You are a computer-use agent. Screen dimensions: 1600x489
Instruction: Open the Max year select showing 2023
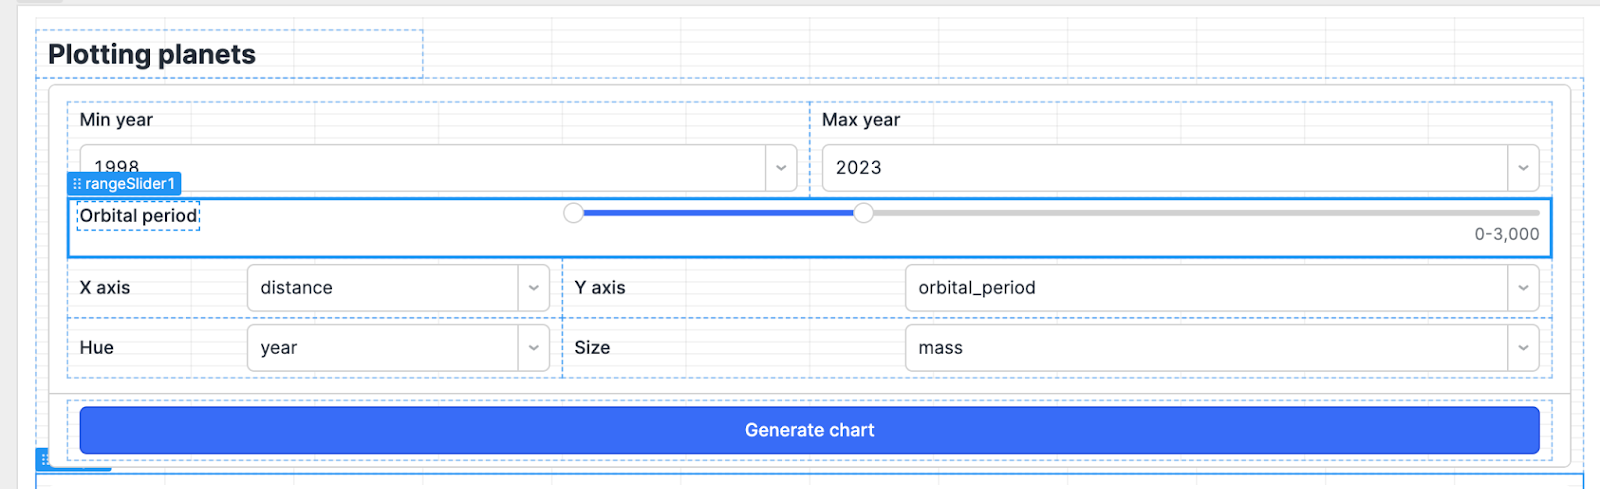click(1160, 168)
